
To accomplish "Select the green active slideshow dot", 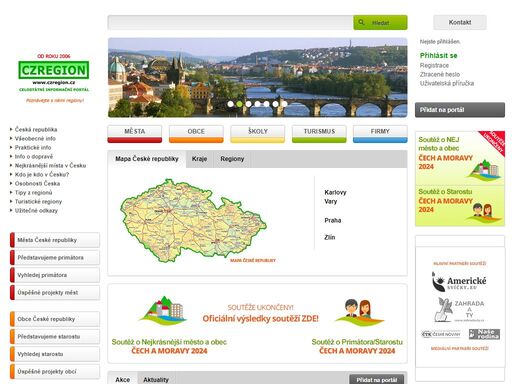I will [239, 104].
